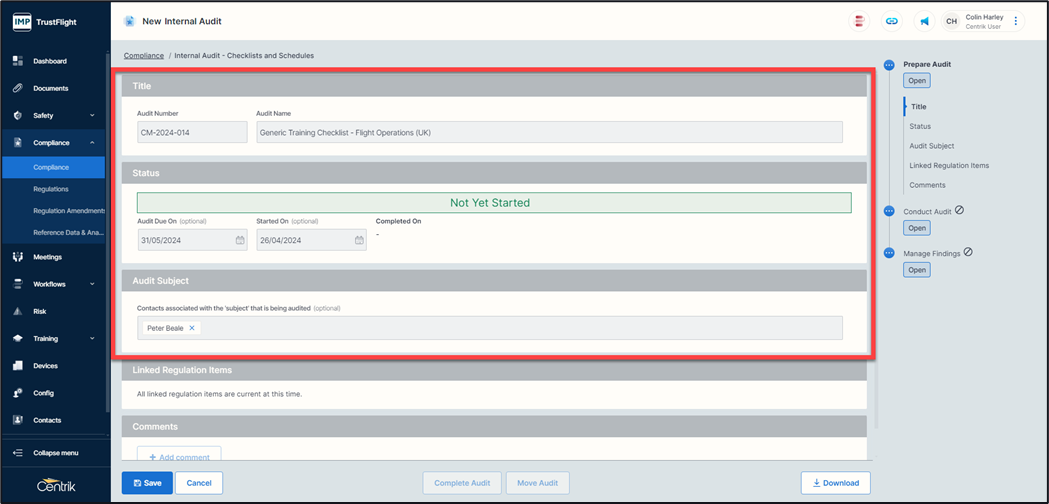This screenshot has width=1049, height=504.
Task: Click the red stacked-bars header icon
Action: coord(859,21)
